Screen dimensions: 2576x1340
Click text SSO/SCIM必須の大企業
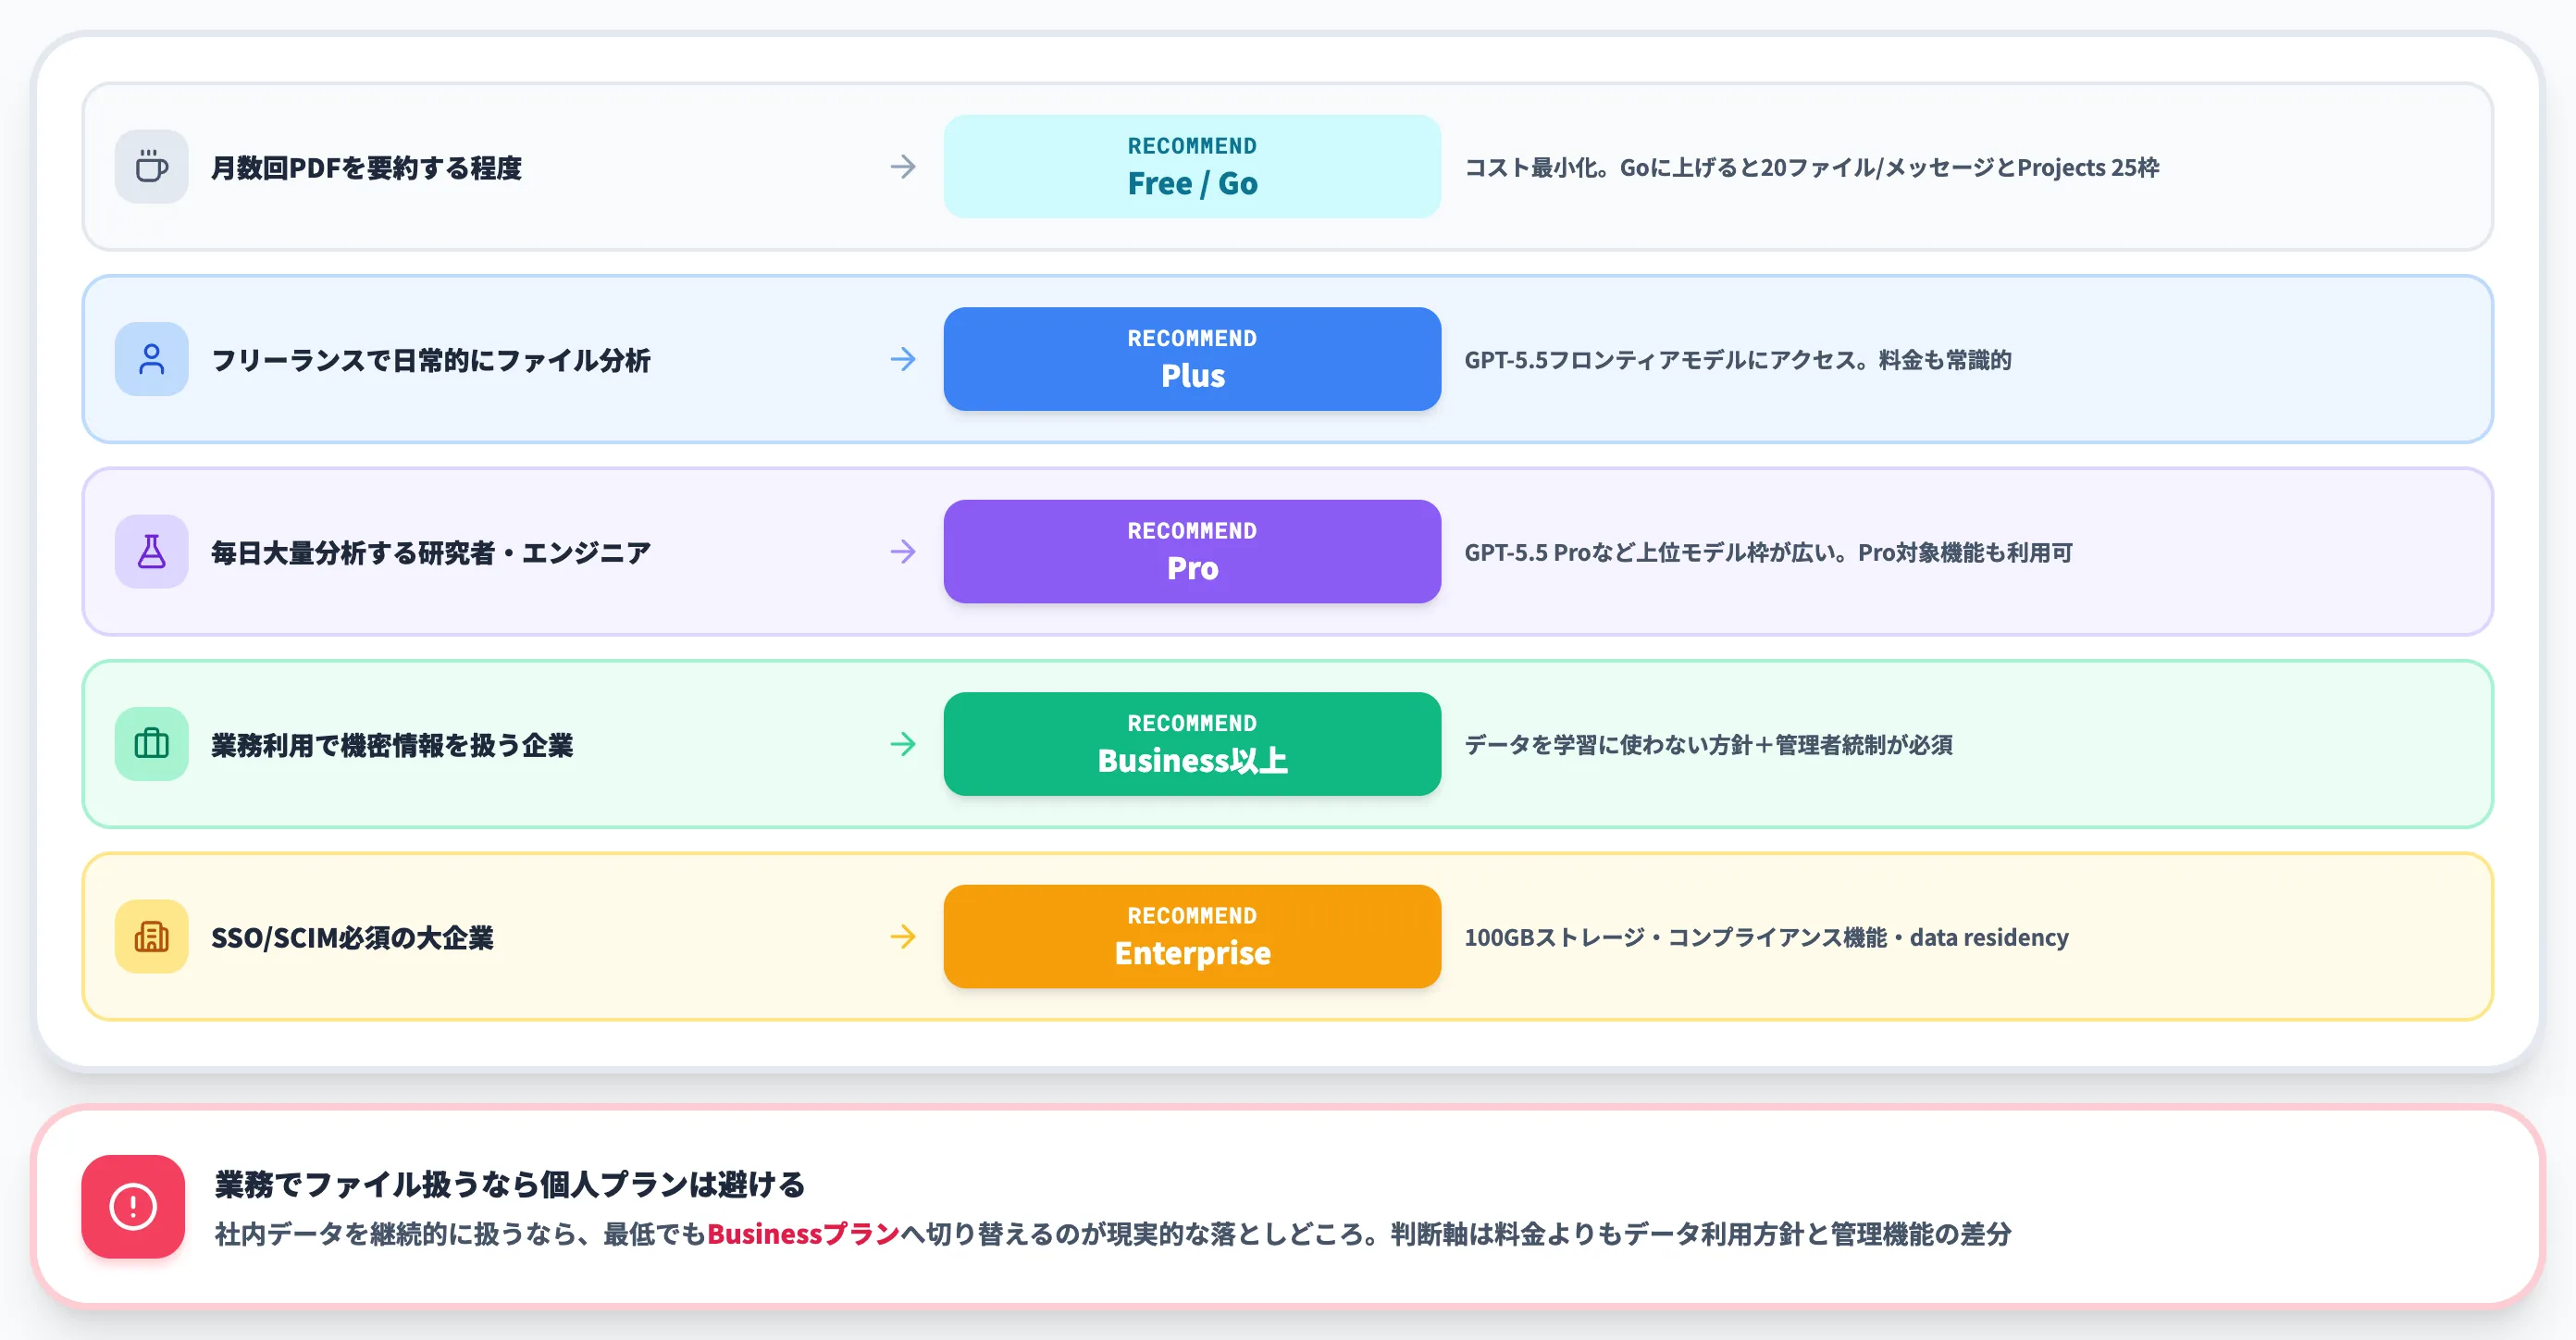pos(352,938)
